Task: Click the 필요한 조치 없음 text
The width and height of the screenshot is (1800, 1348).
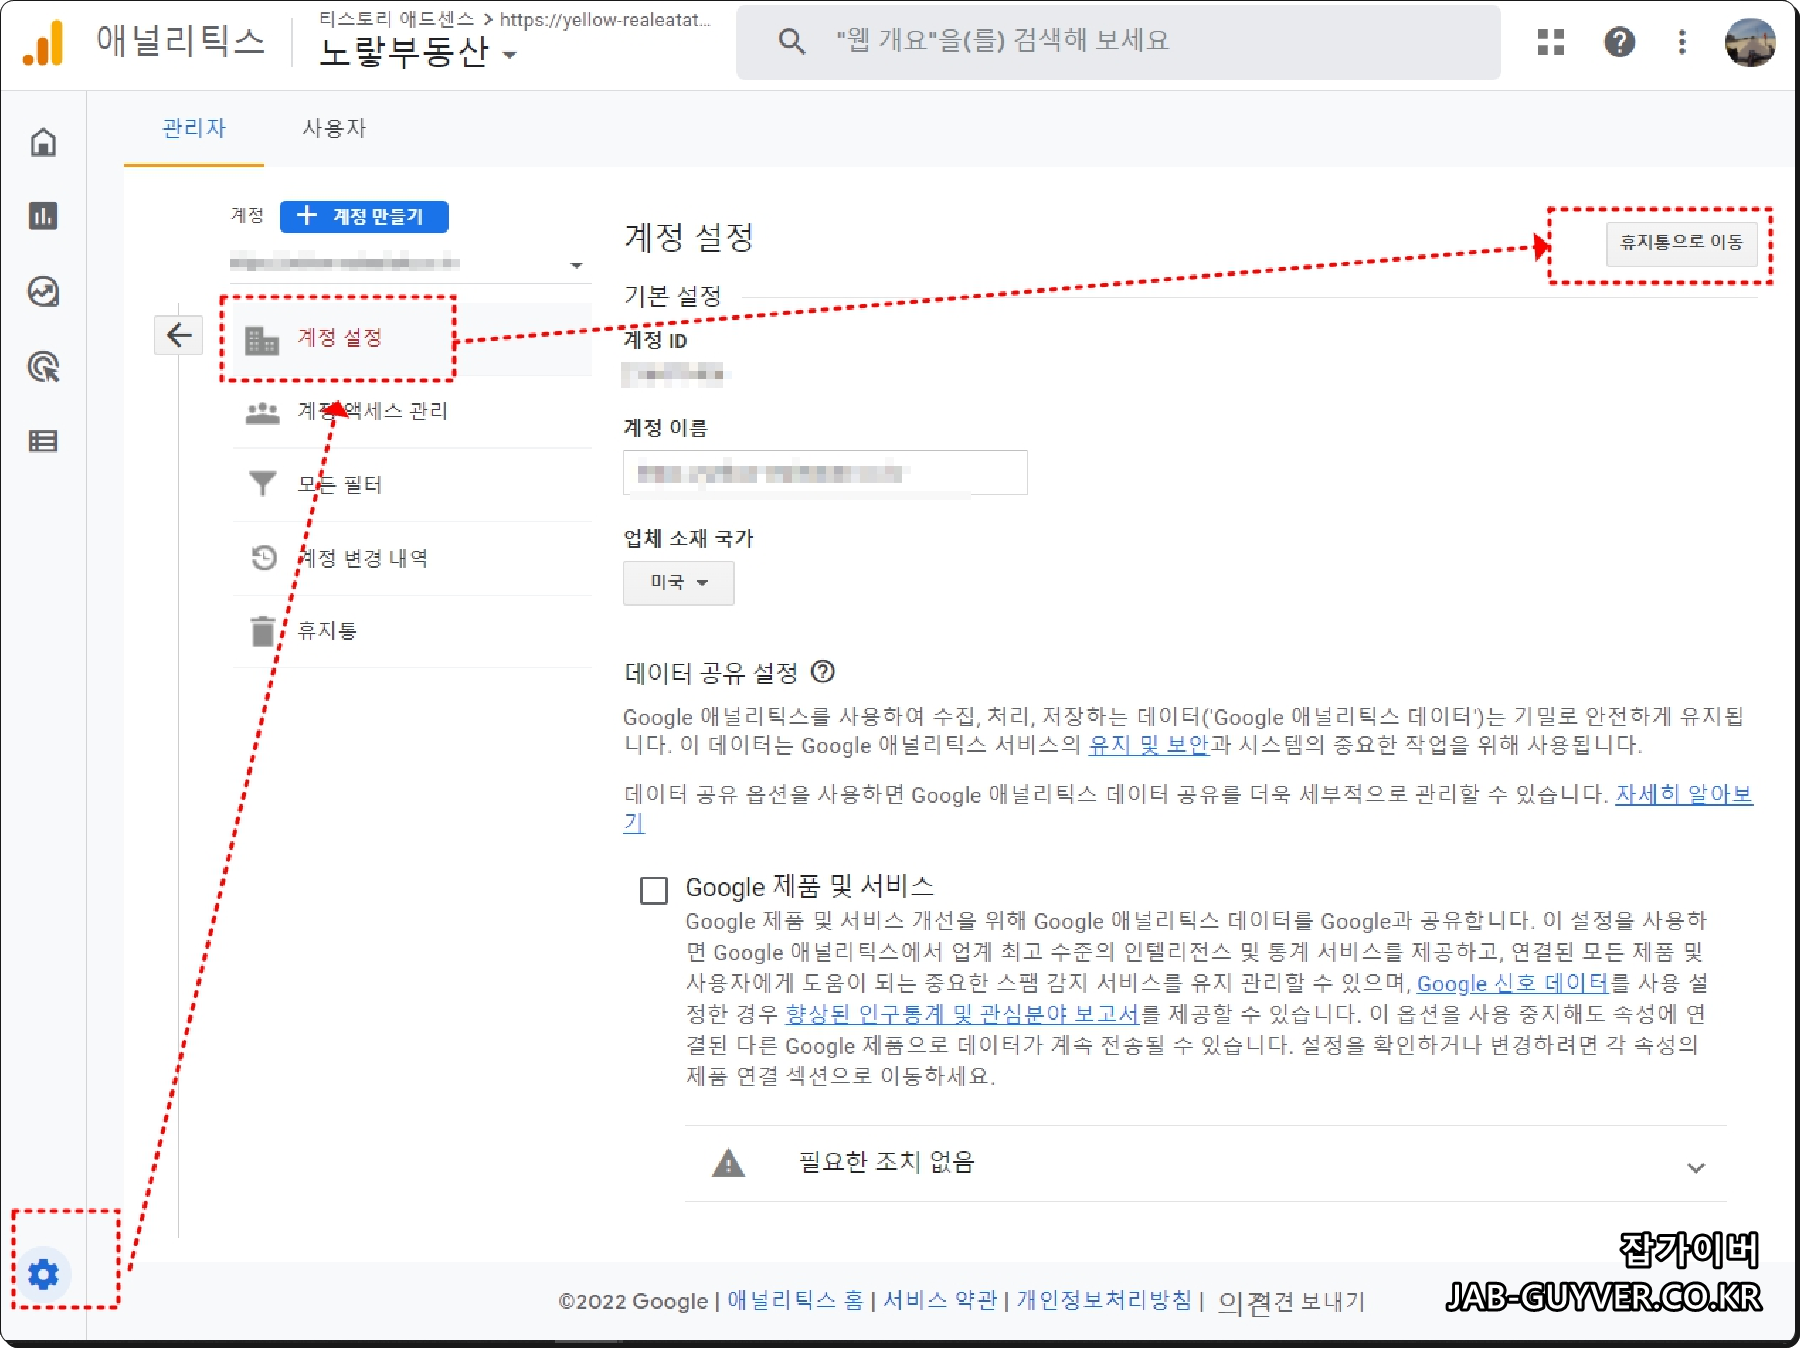Action: (x=886, y=1162)
